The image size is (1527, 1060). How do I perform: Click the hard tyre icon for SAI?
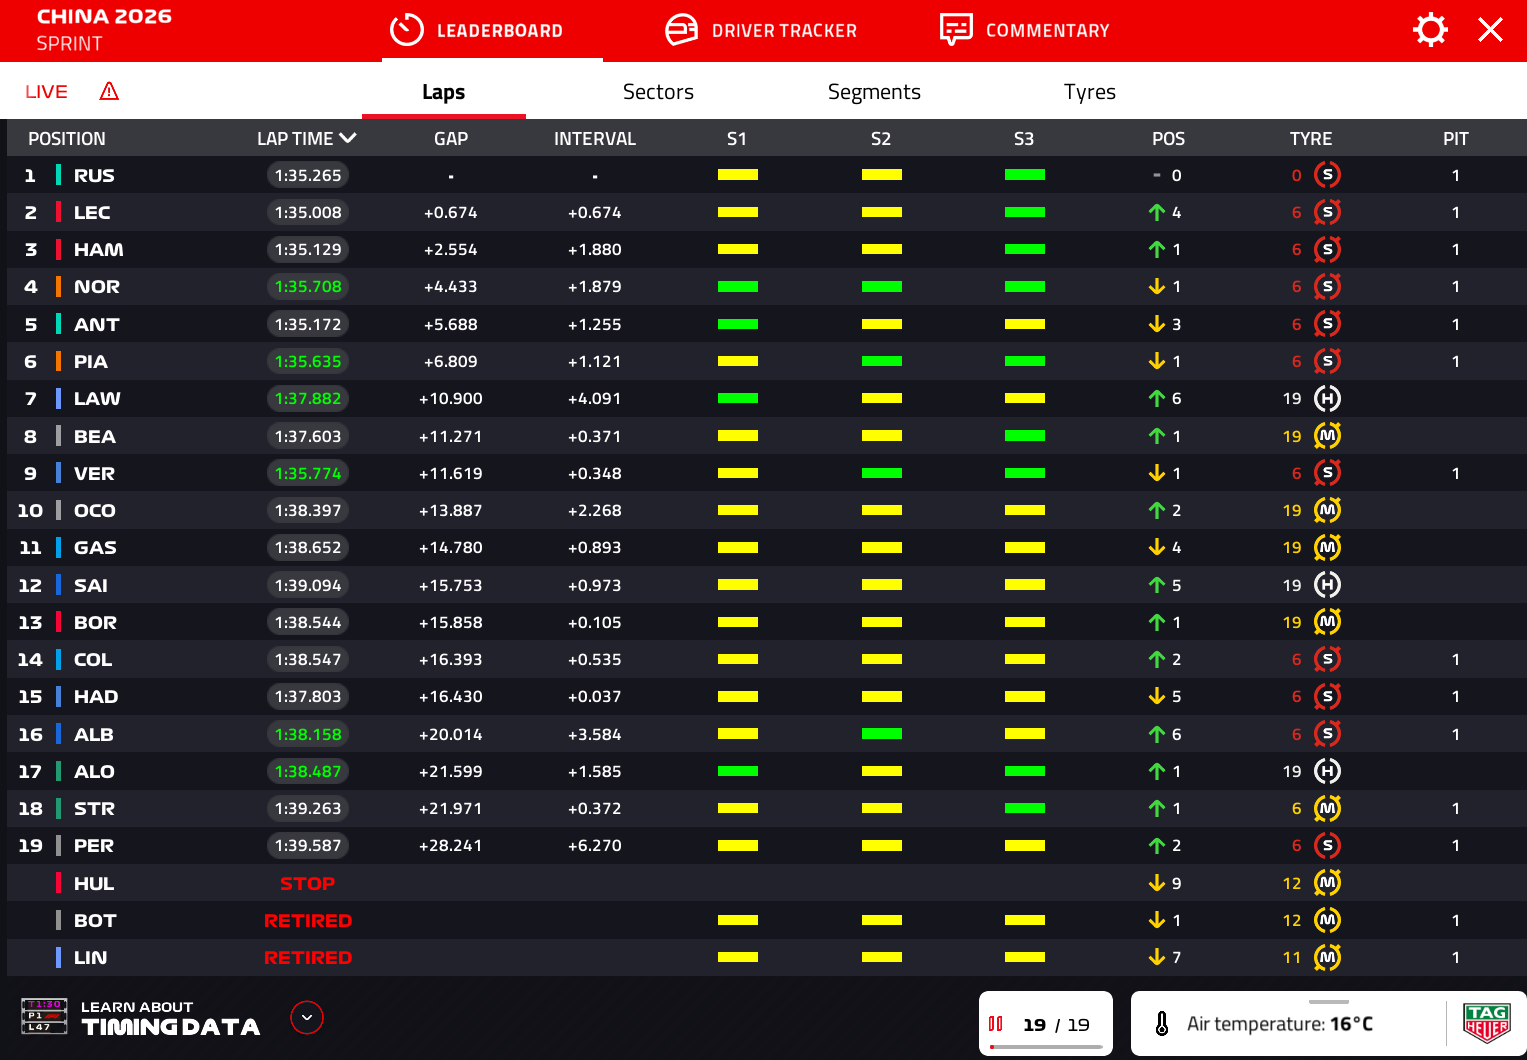click(1327, 585)
